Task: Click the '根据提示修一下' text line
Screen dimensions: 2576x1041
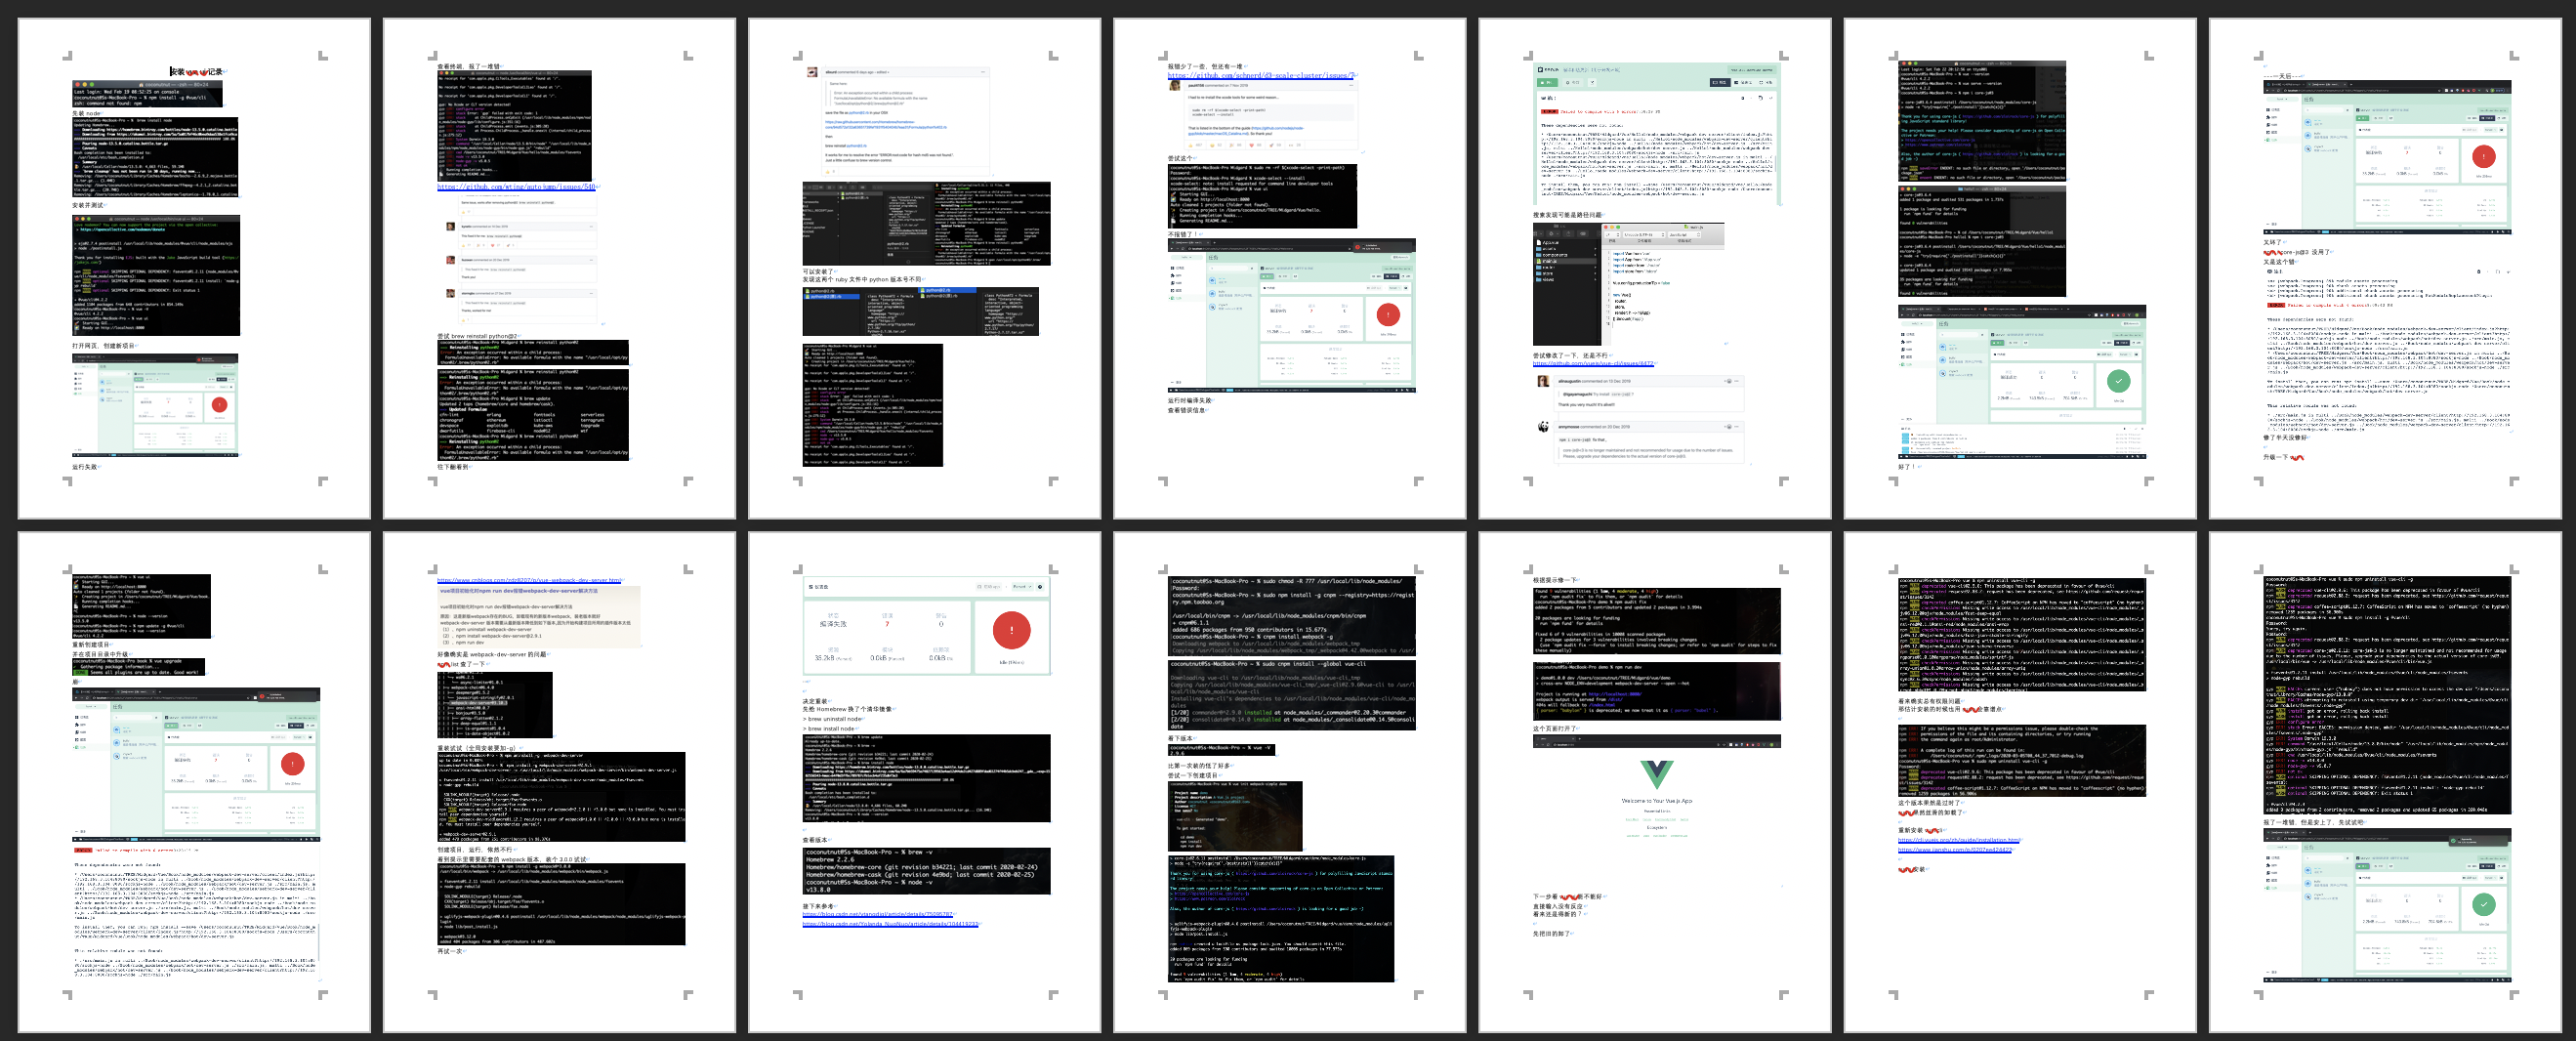Action: (x=1555, y=581)
